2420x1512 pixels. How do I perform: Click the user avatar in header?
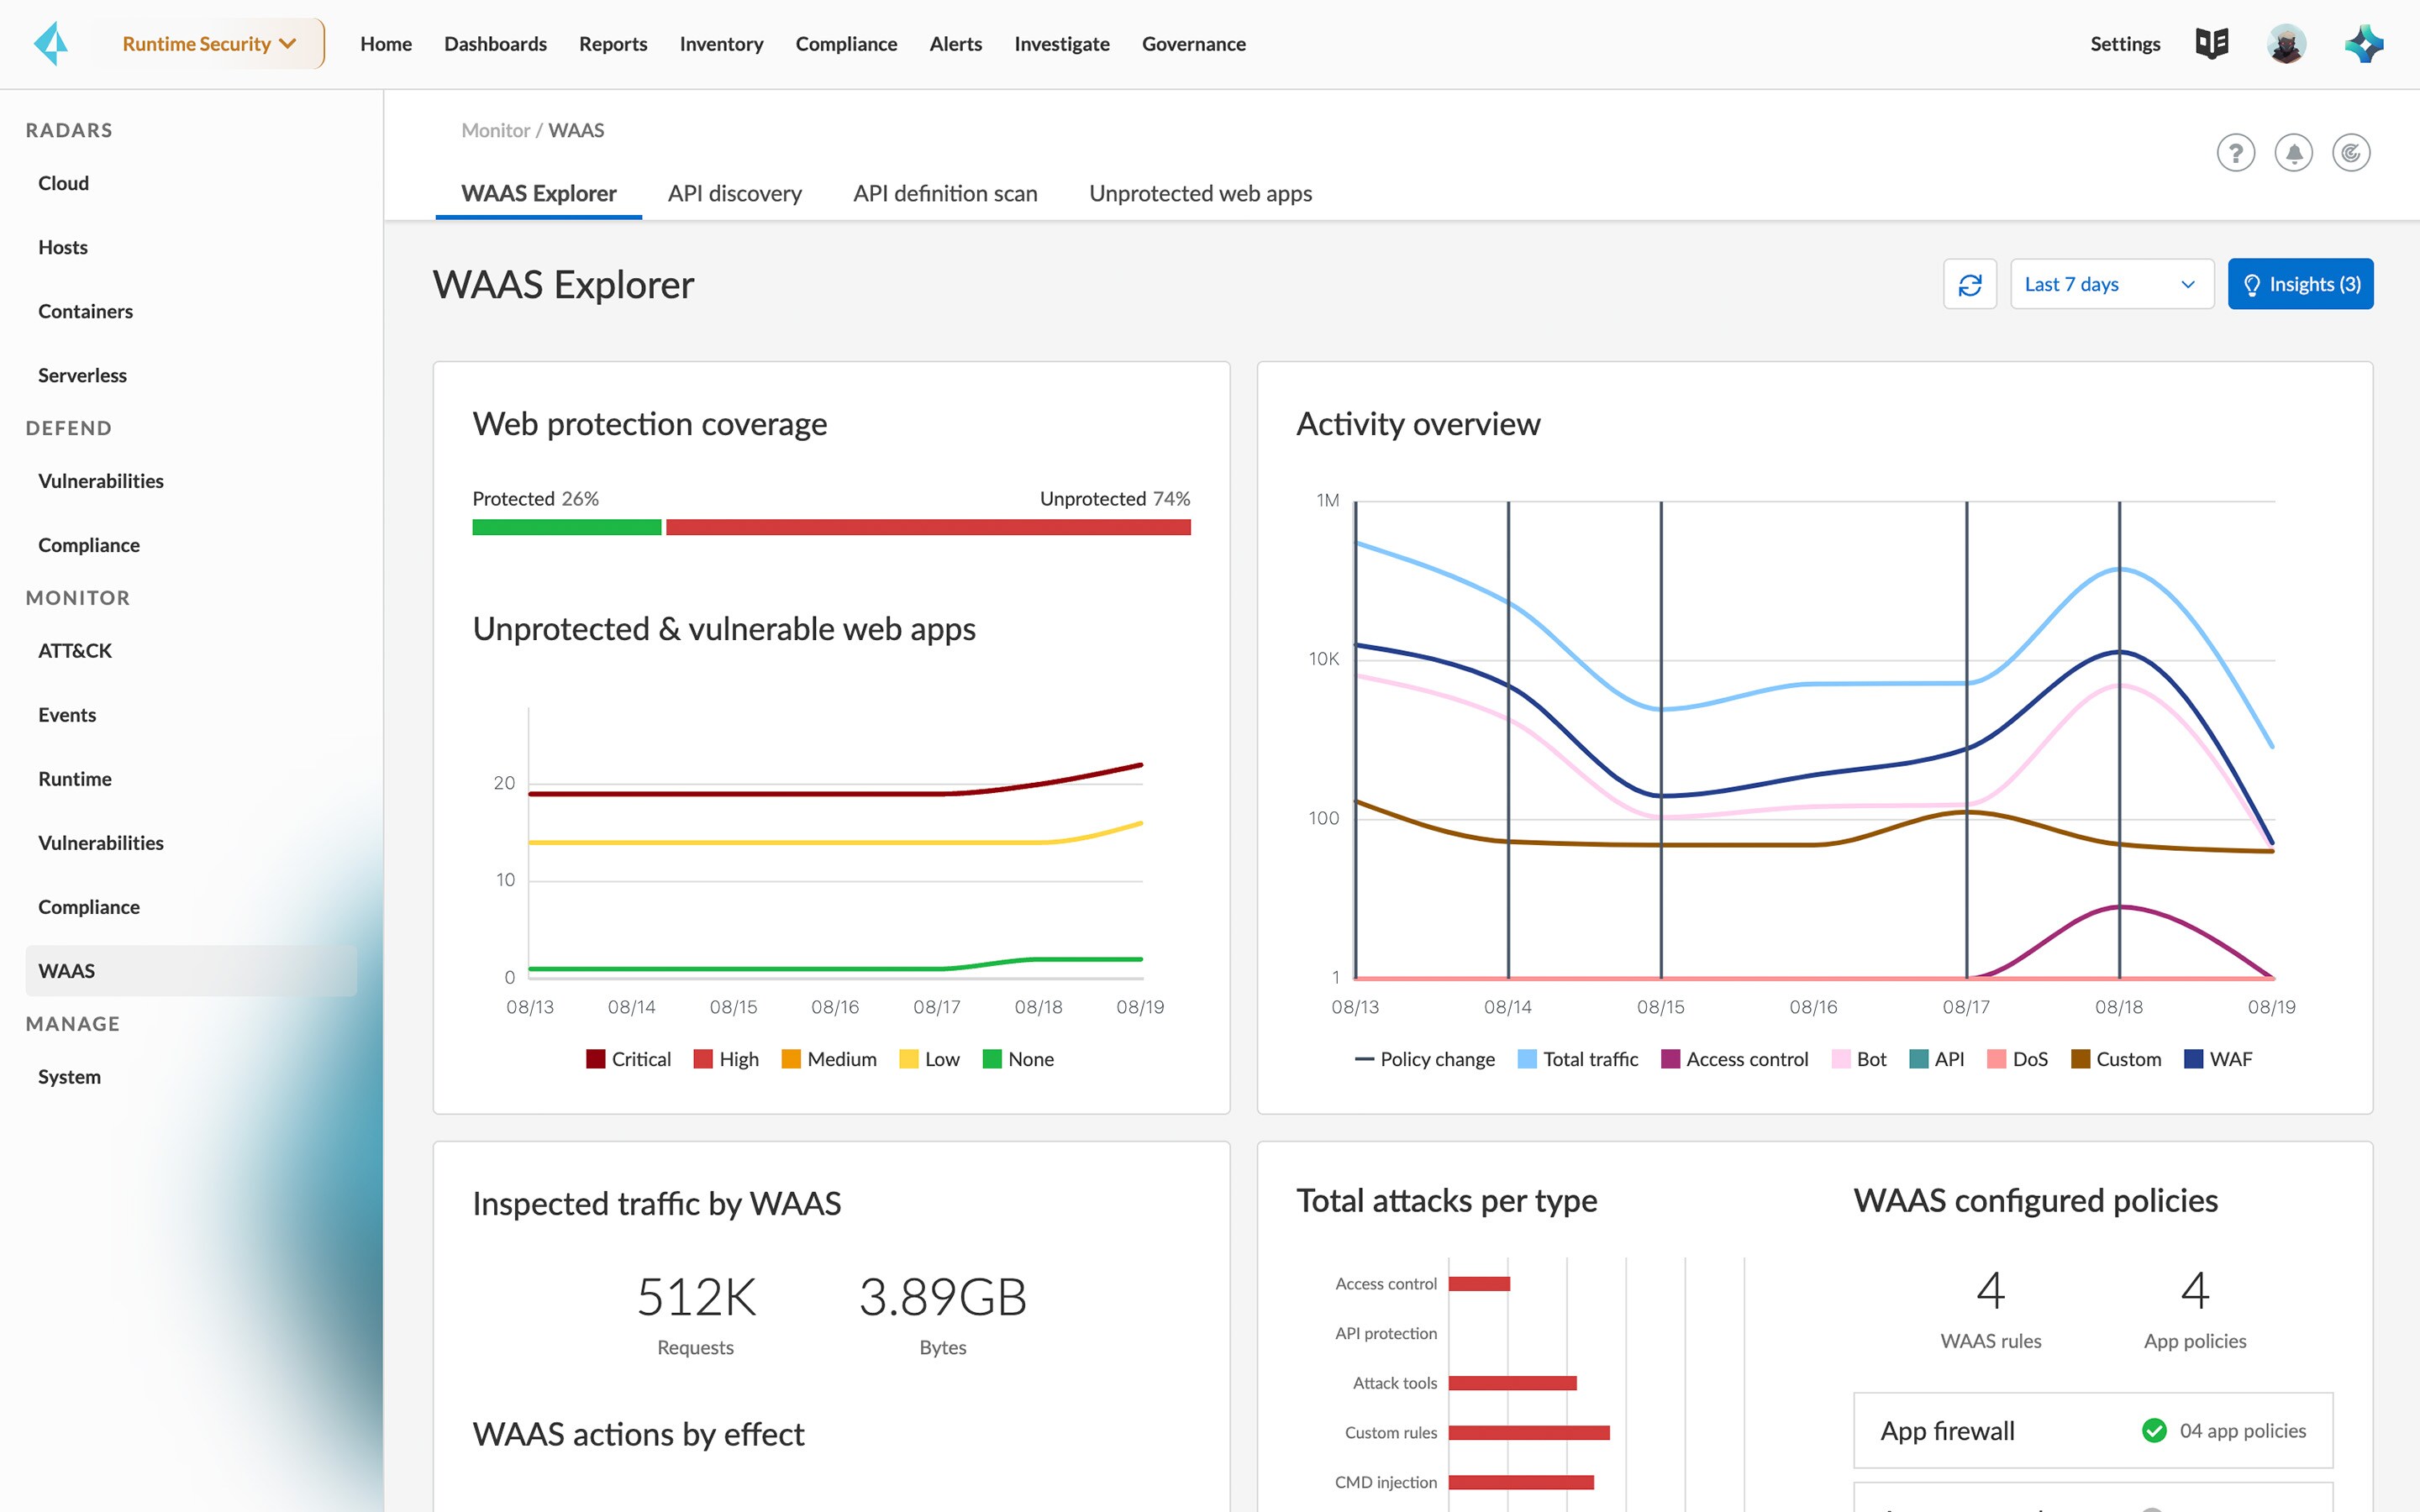pyautogui.click(x=2286, y=44)
